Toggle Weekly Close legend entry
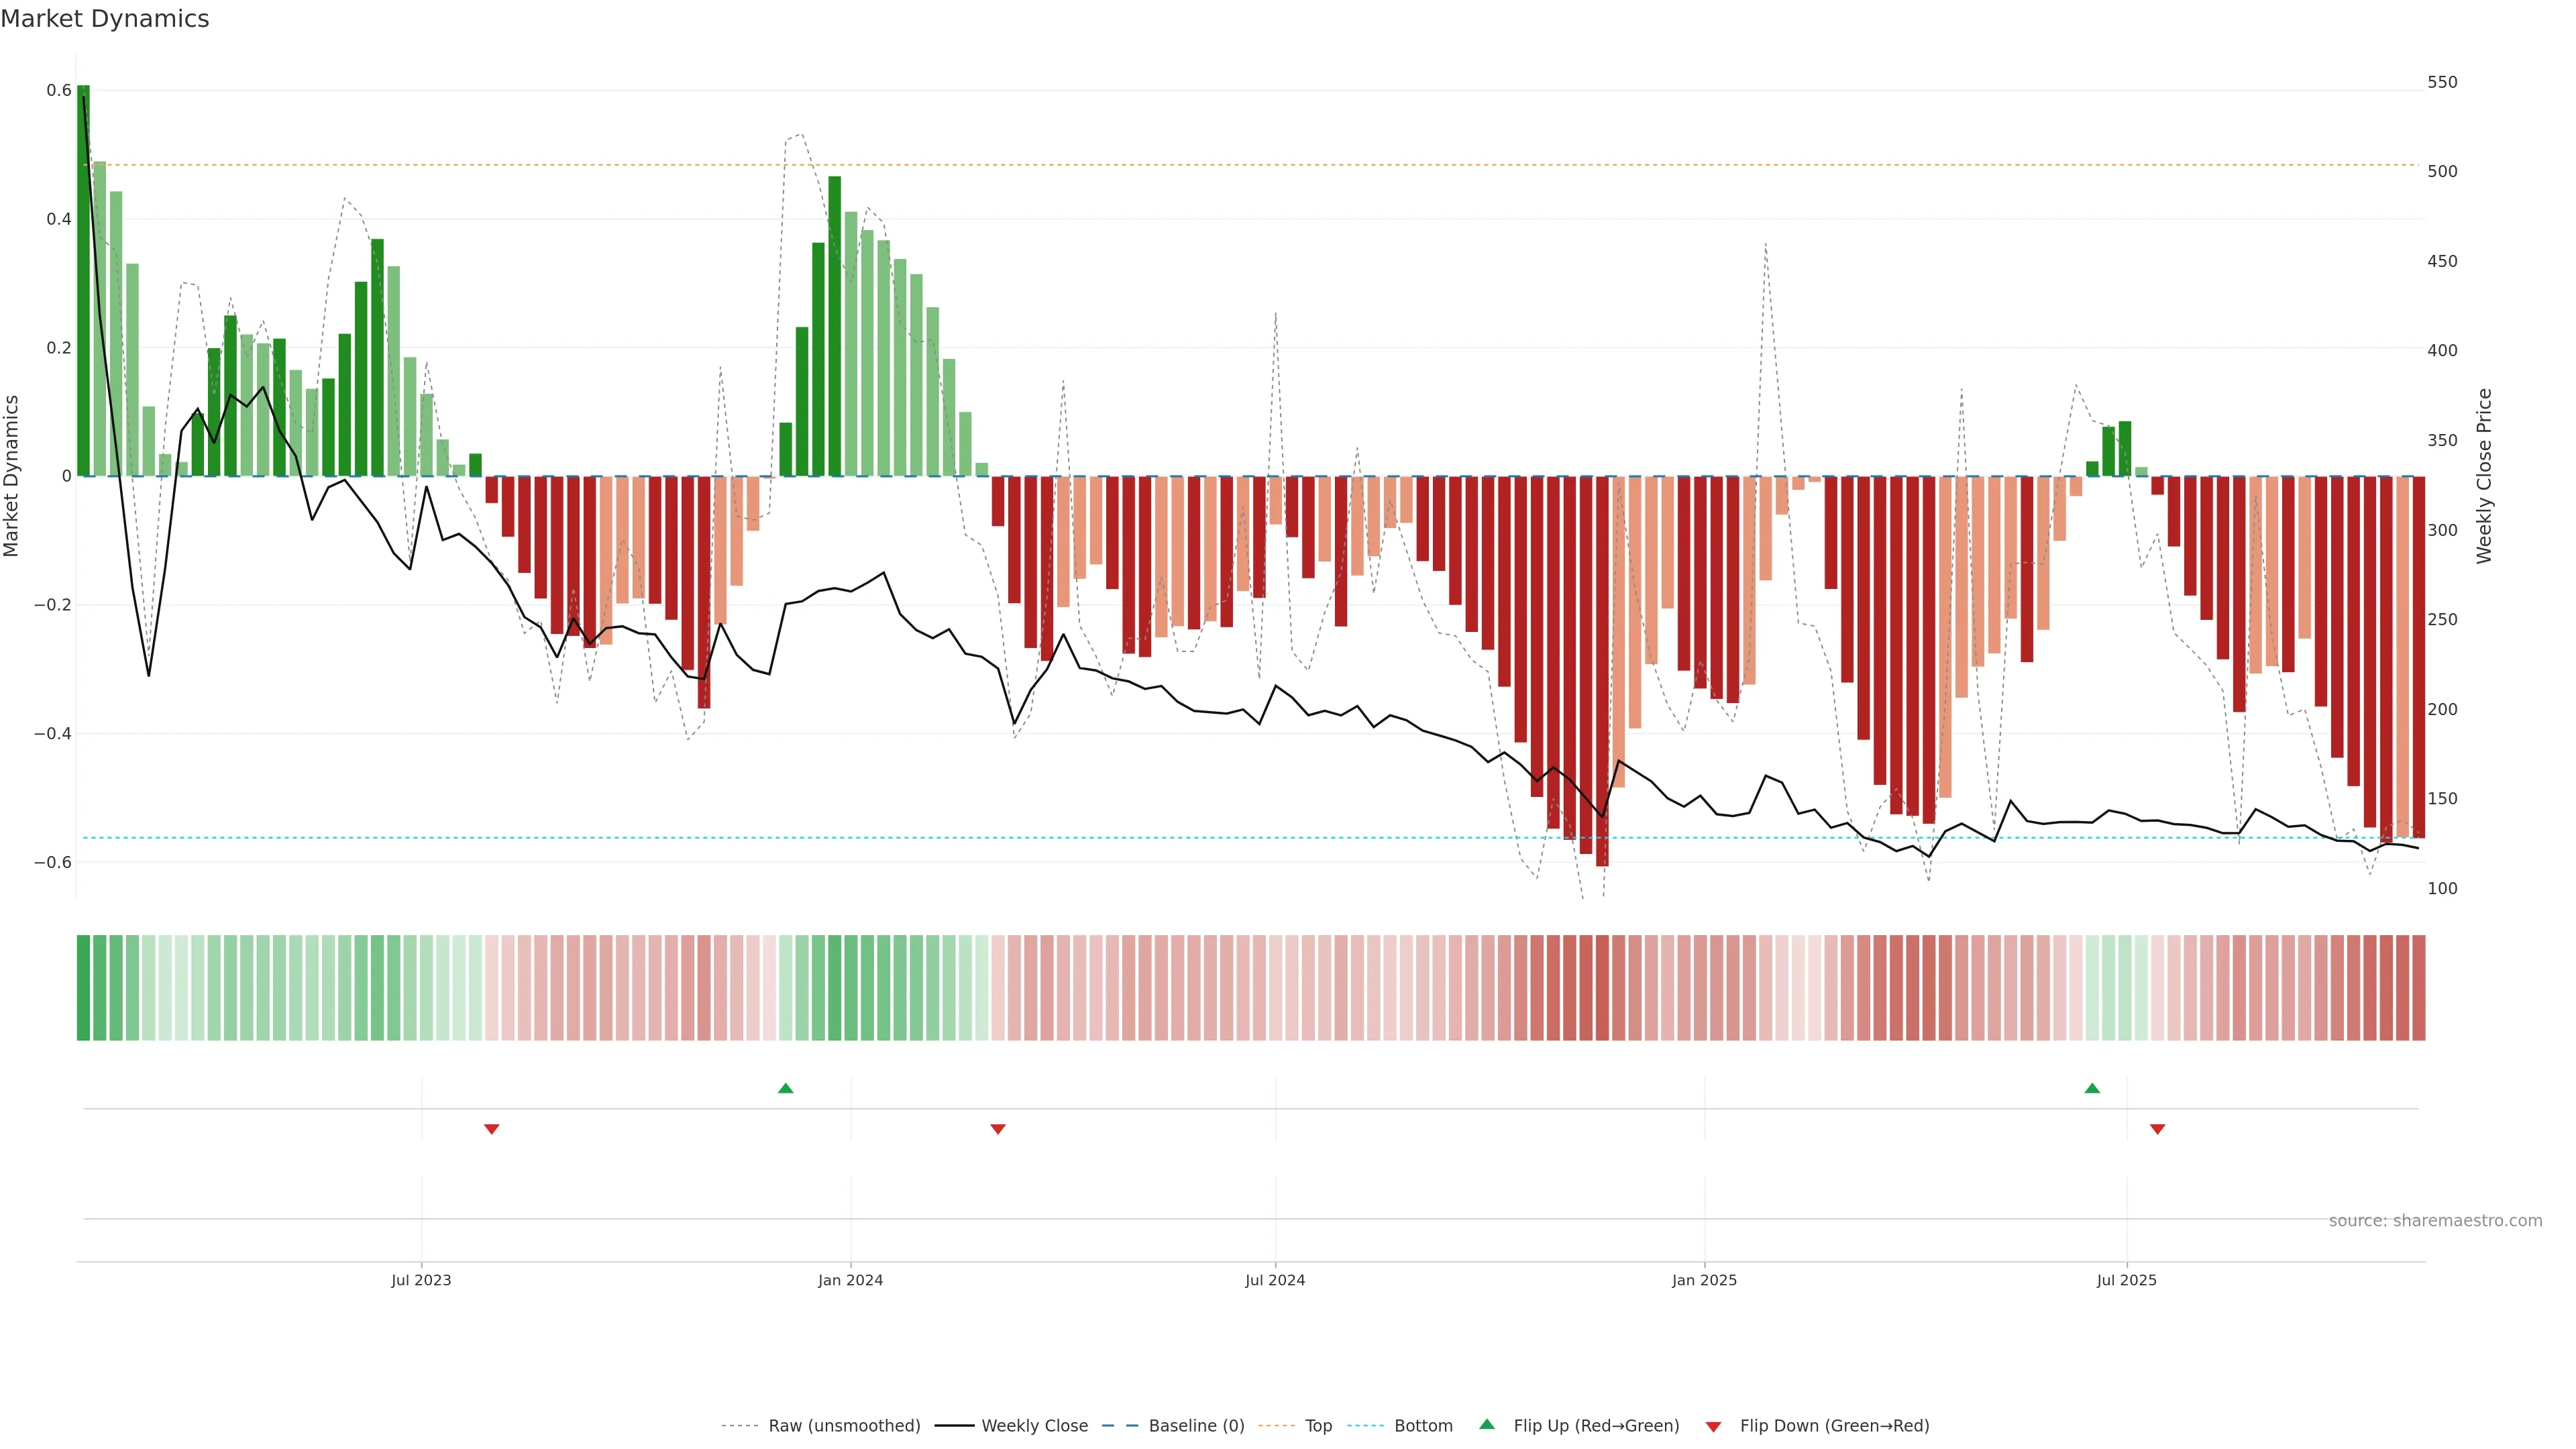The image size is (2576, 1449). [1034, 1426]
